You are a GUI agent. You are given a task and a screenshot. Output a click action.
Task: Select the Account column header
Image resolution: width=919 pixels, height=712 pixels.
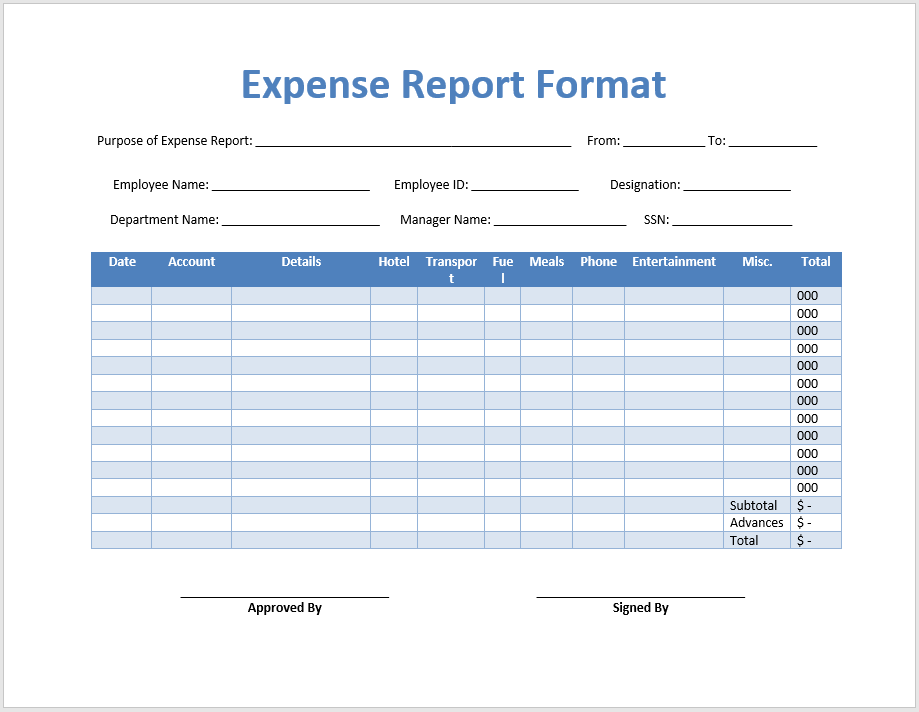[191, 262]
